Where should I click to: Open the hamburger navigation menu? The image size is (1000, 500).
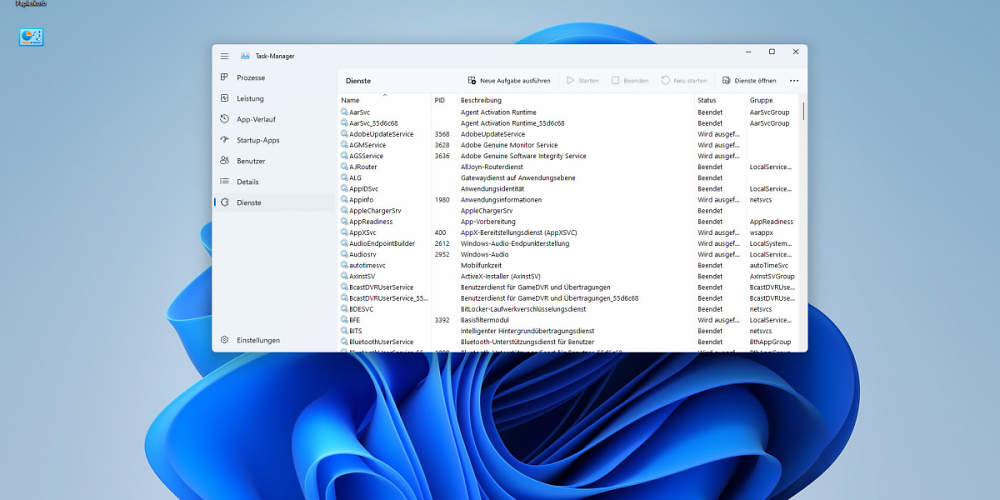(224, 56)
